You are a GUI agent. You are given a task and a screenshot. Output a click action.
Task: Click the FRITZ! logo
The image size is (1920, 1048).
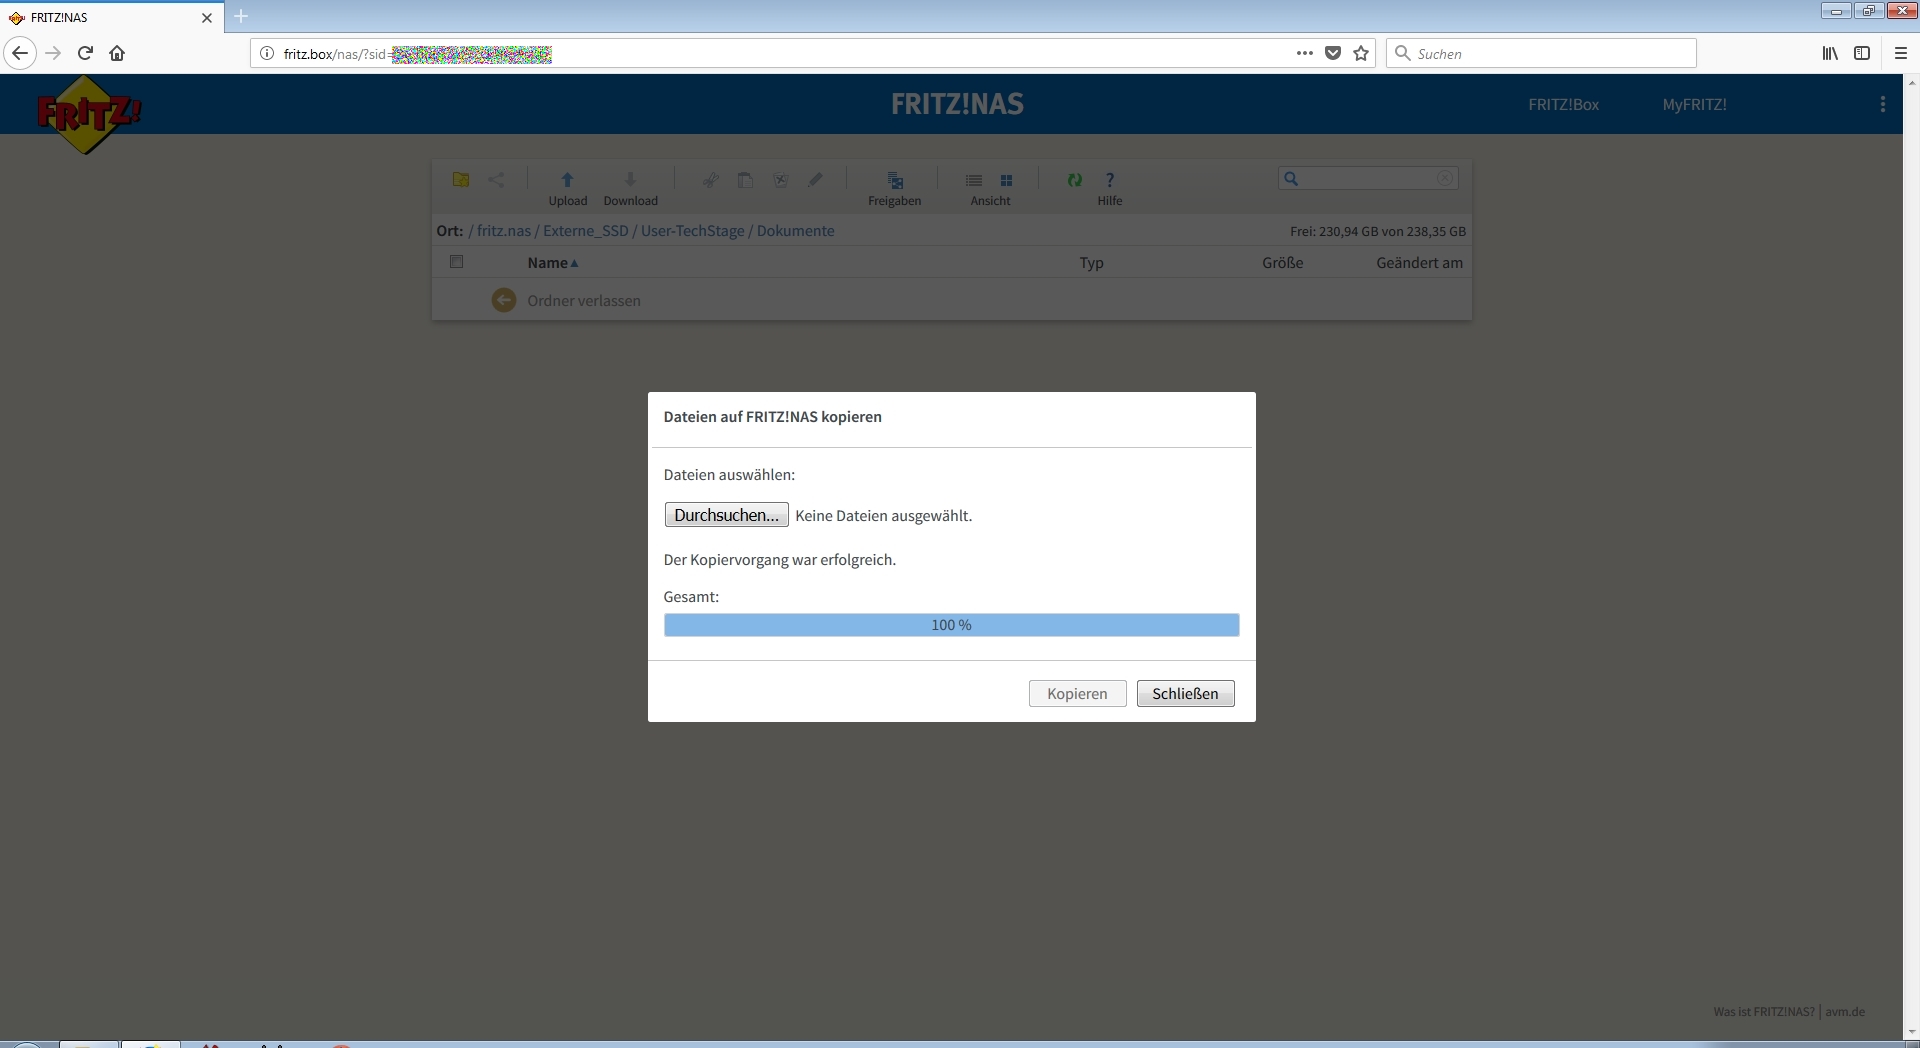pos(88,114)
